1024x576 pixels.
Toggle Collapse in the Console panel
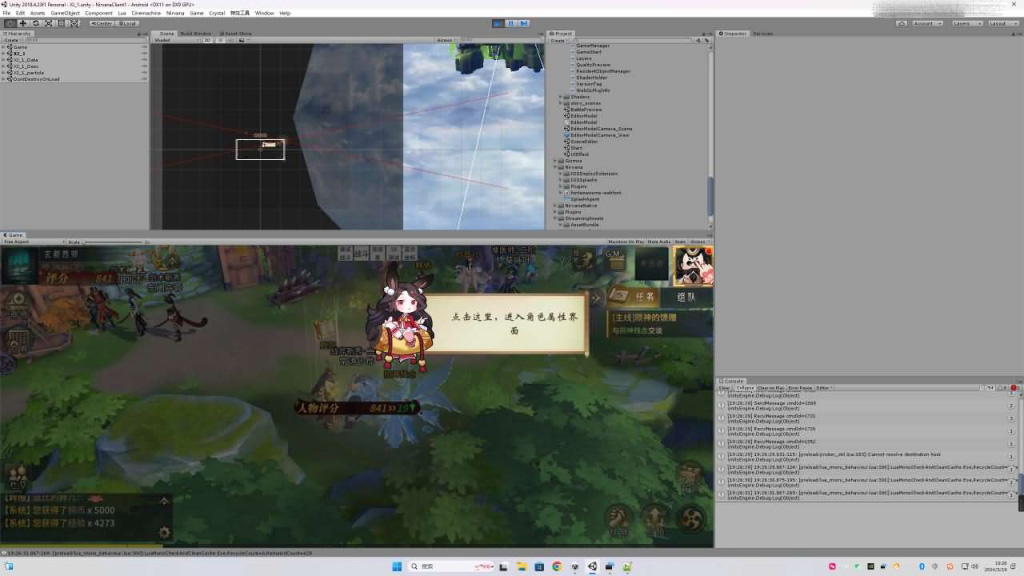[745, 387]
